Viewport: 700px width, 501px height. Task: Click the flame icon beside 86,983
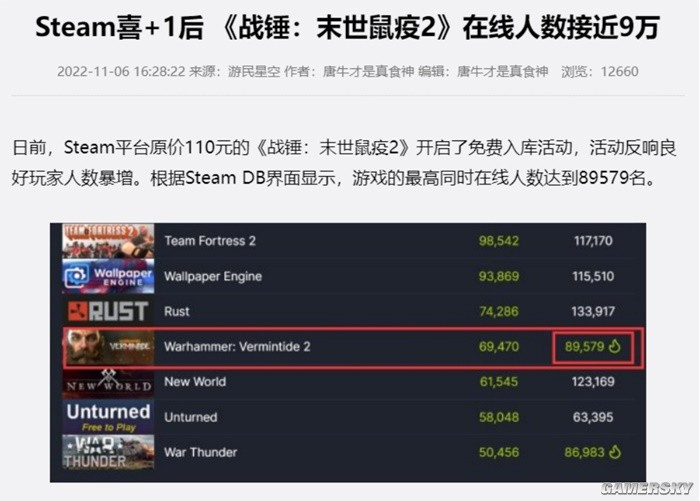(x=615, y=452)
